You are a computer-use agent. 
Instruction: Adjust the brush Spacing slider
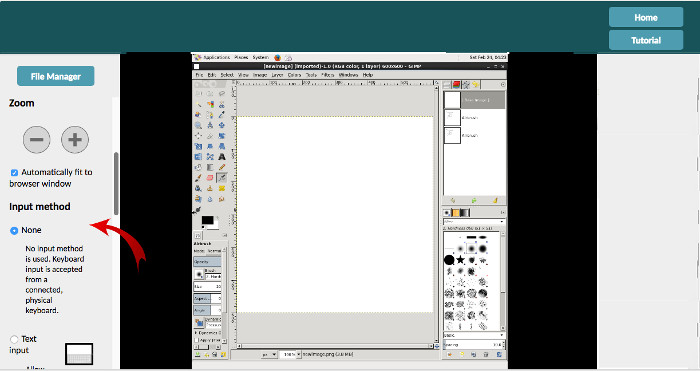(473, 345)
